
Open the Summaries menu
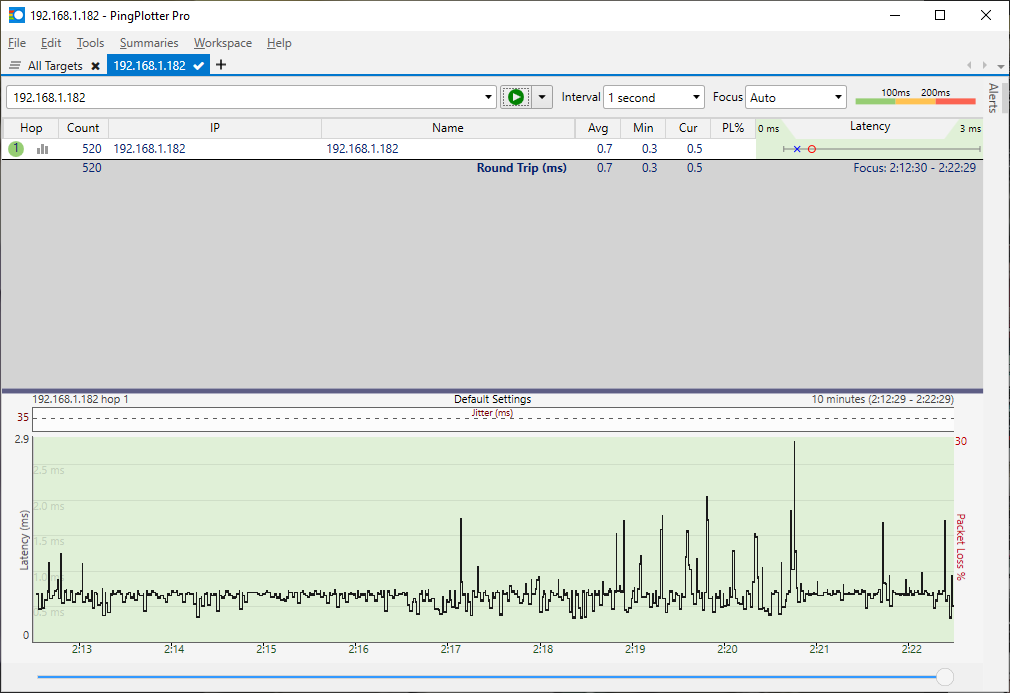tap(149, 43)
